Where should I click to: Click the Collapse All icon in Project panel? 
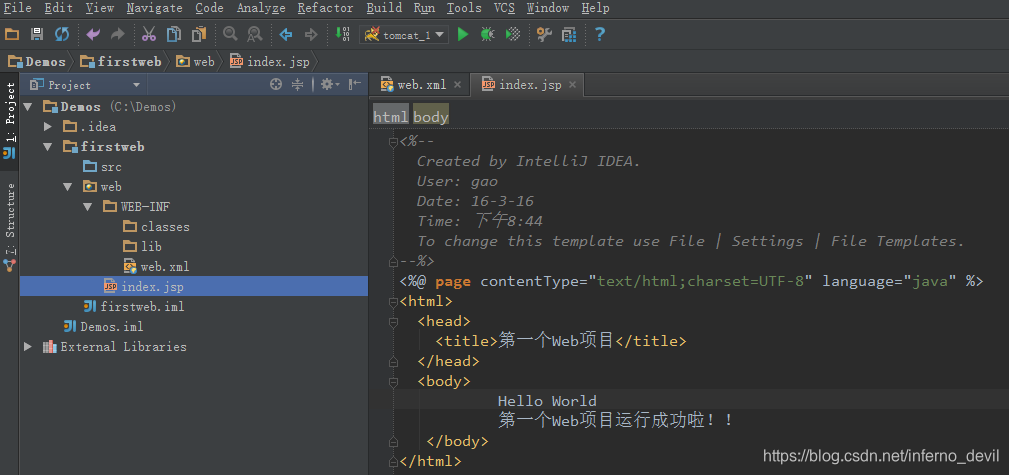tap(297, 84)
